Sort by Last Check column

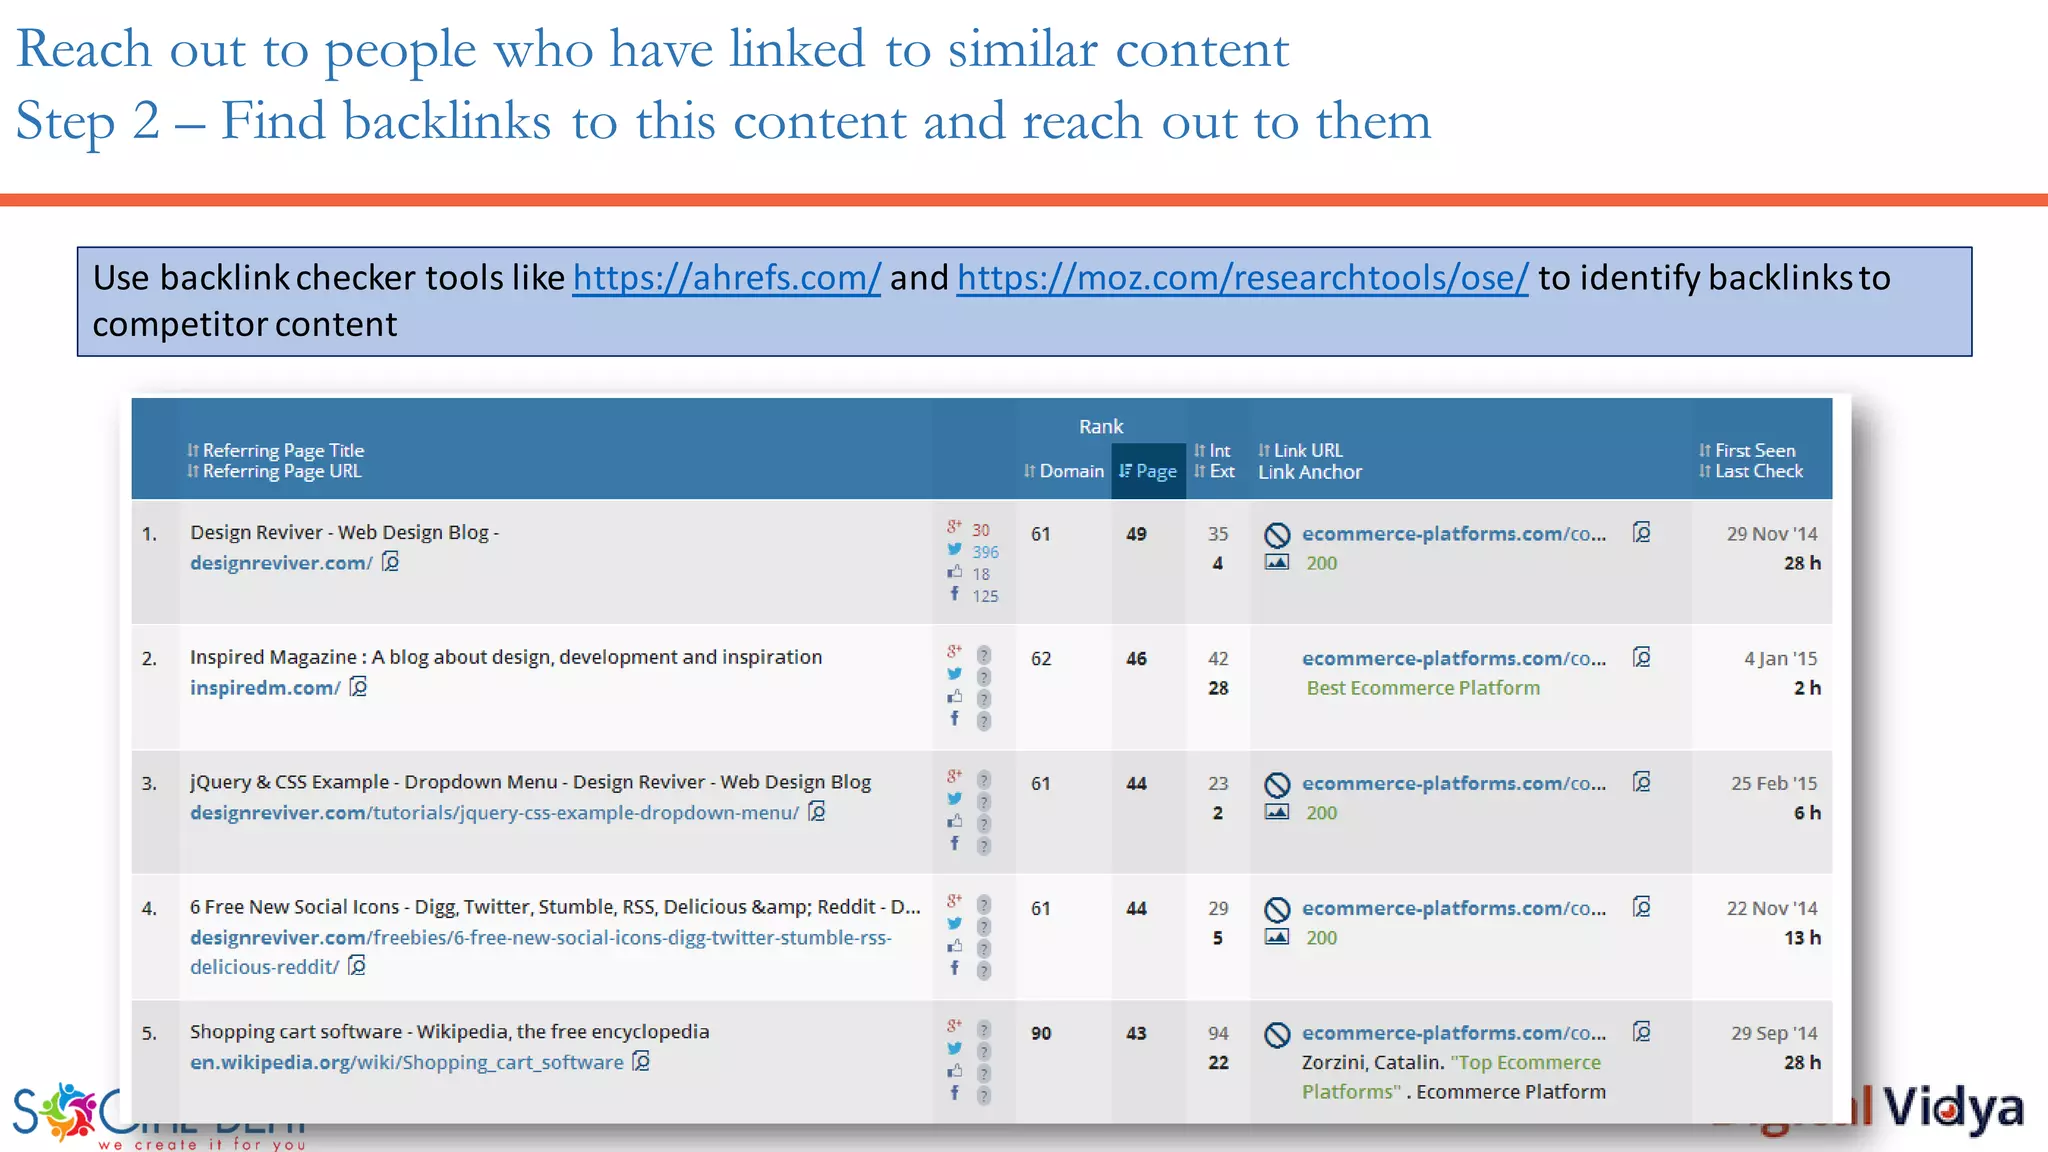pos(1751,471)
